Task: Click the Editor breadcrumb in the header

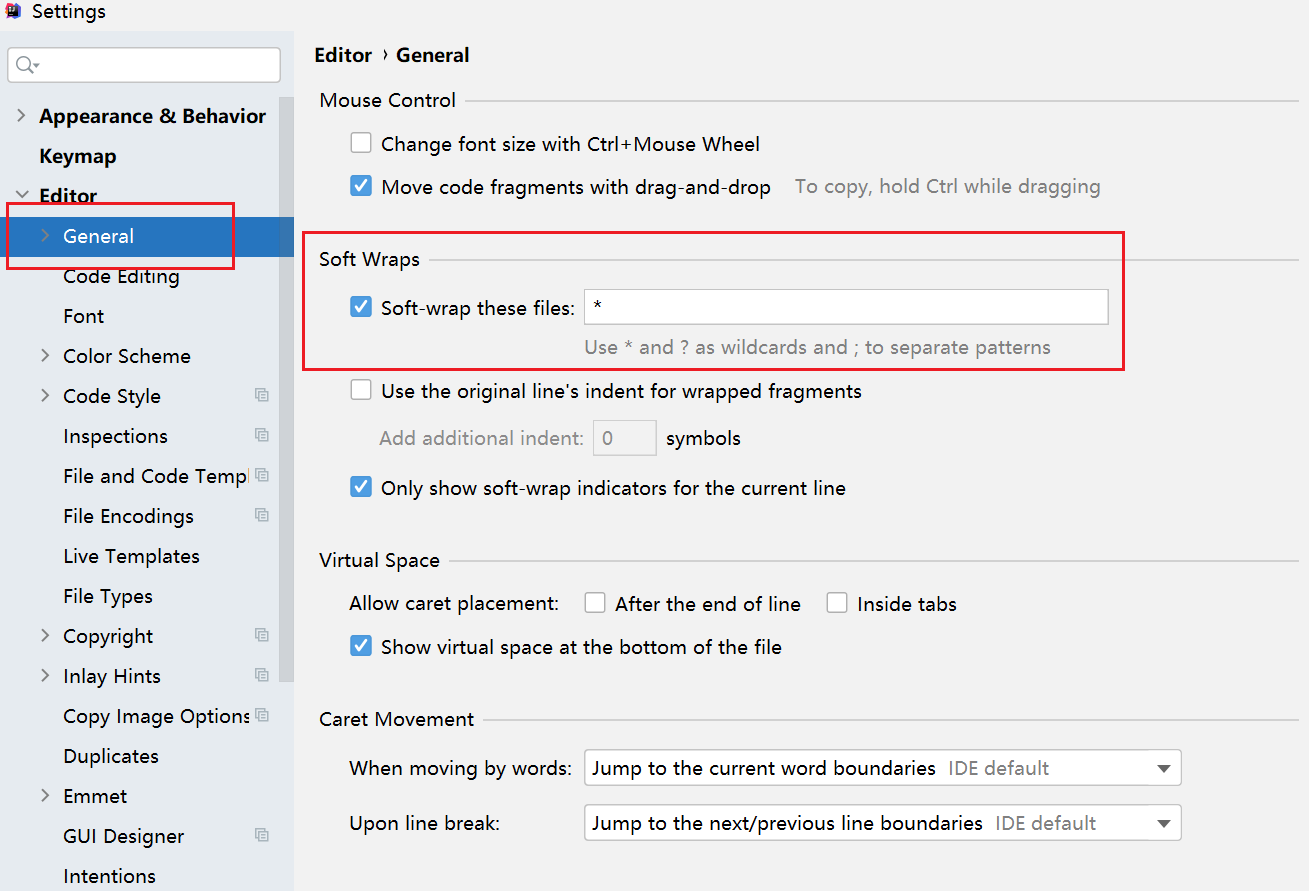Action: (343, 55)
